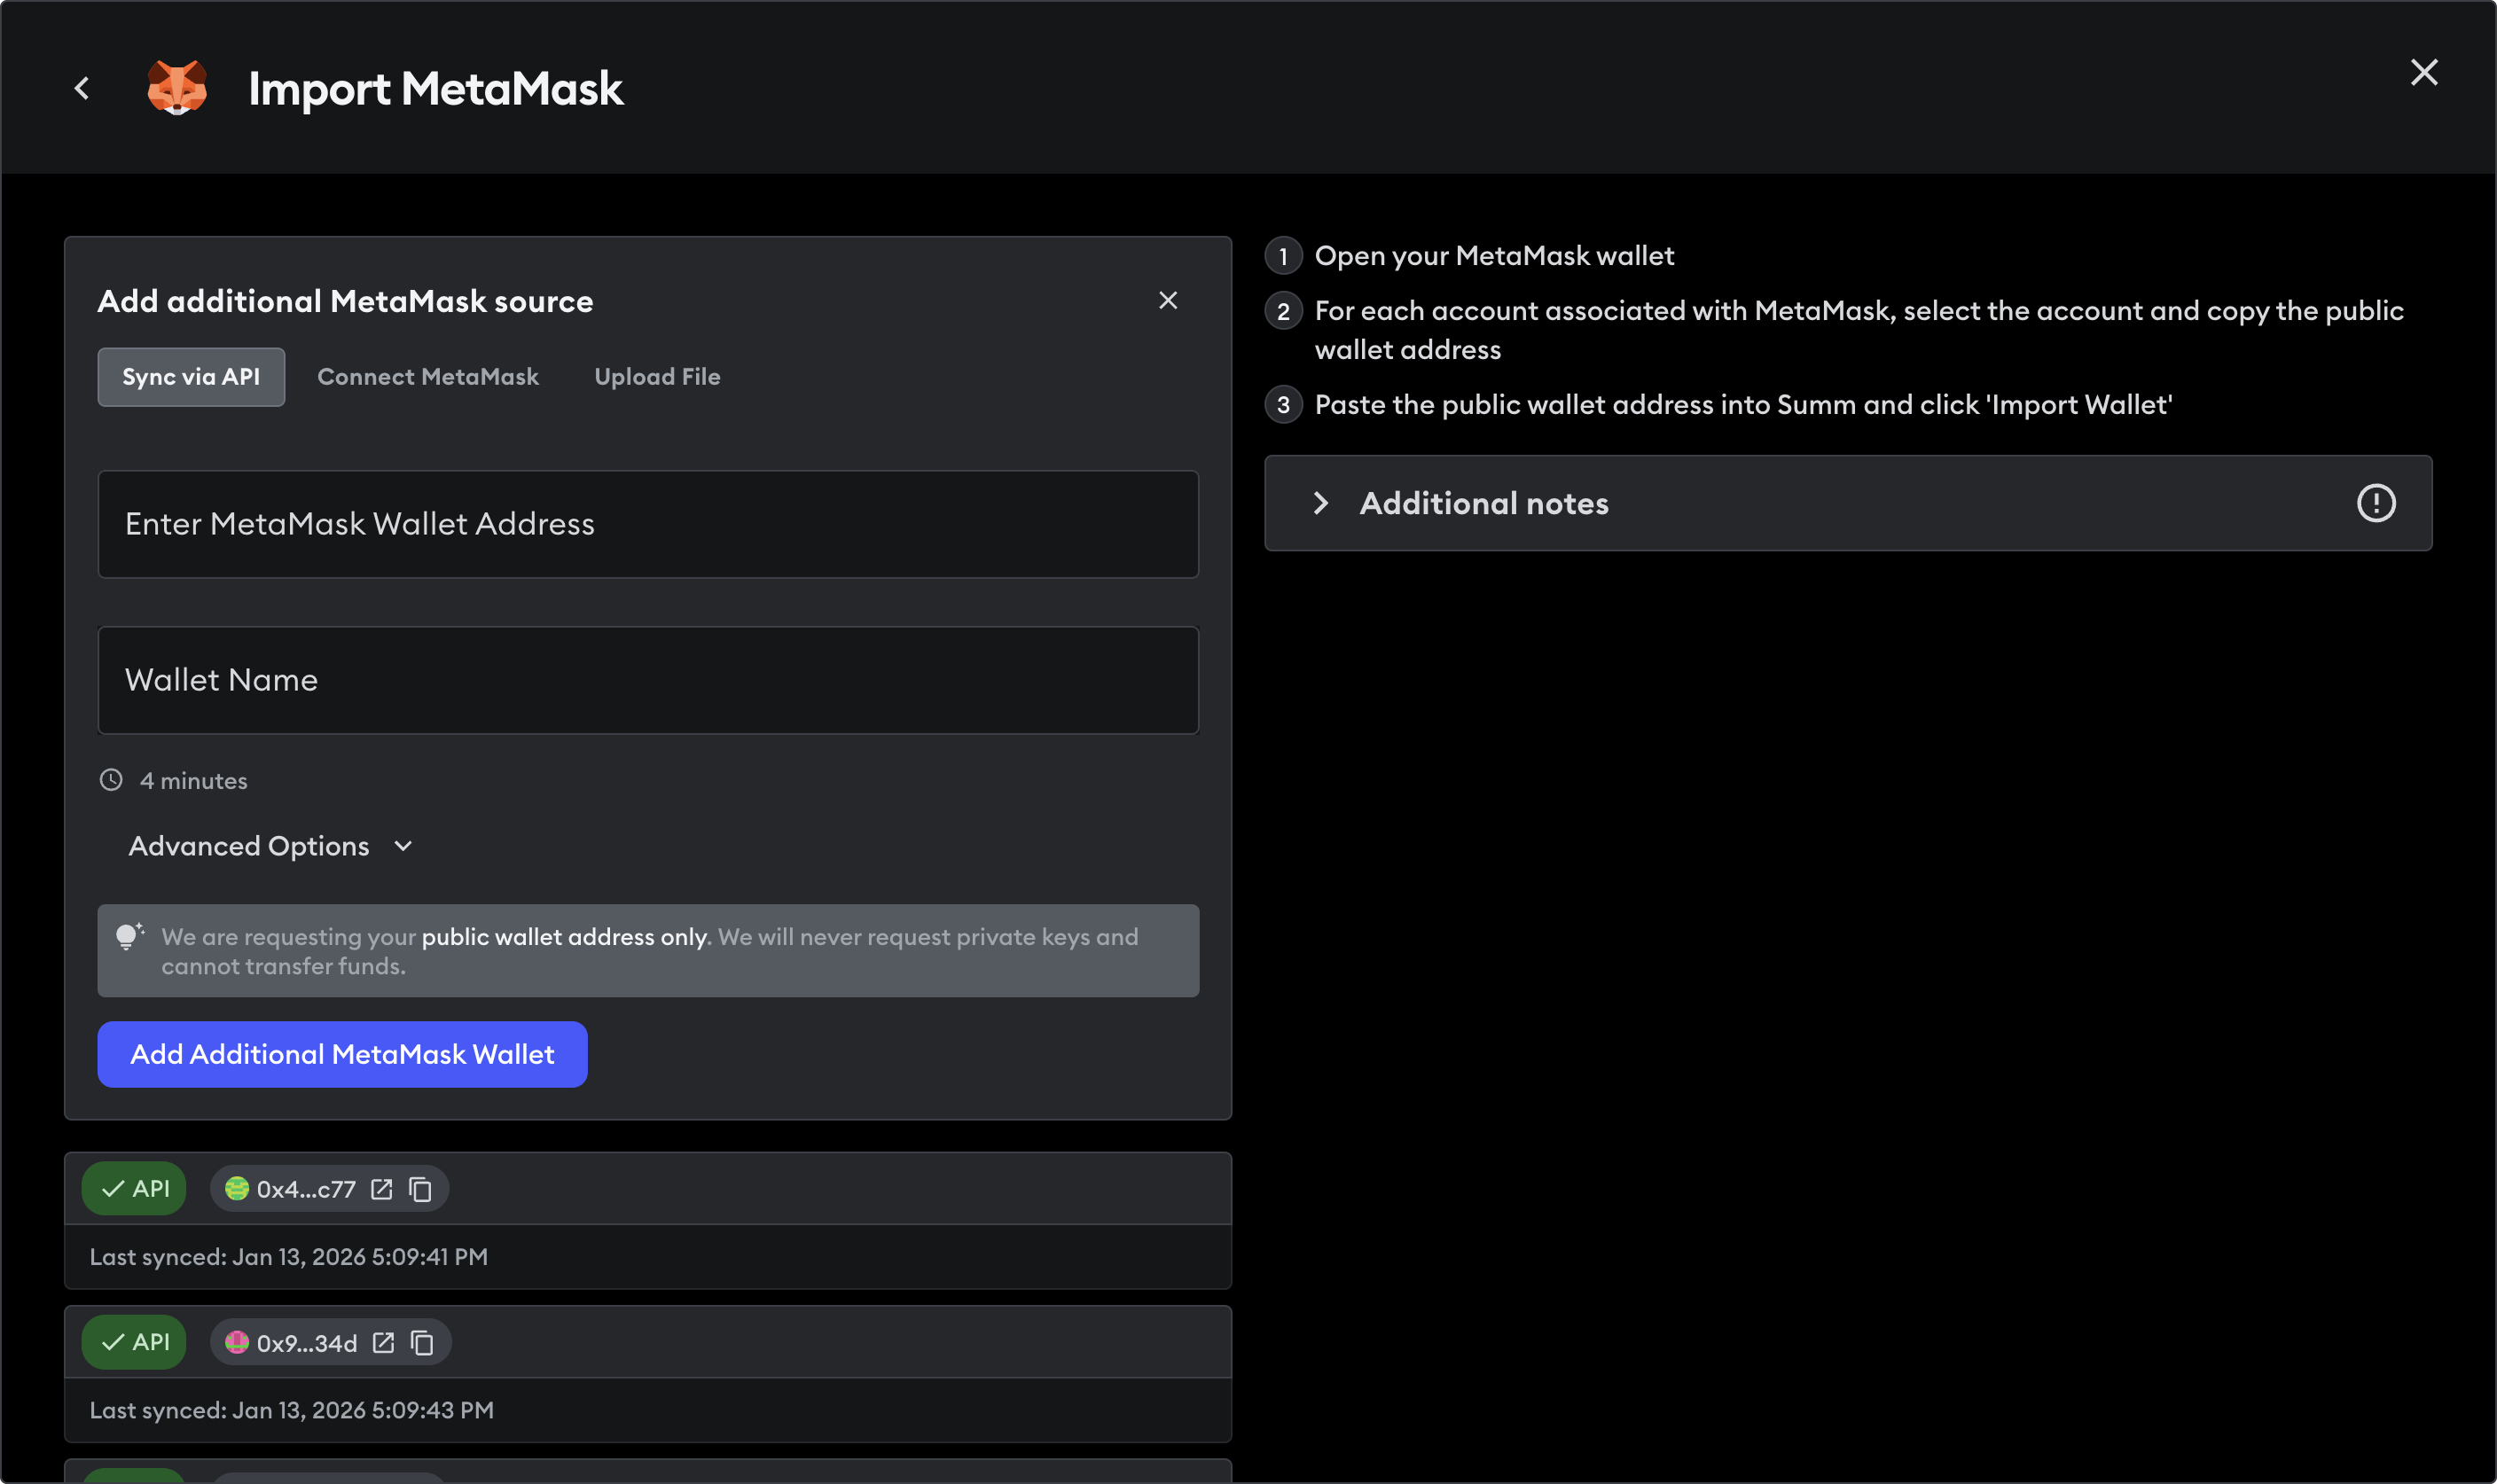Click the 0x4...c77 address text
Viewport: 2497px width, 1484px height.
click(306, 1189)
